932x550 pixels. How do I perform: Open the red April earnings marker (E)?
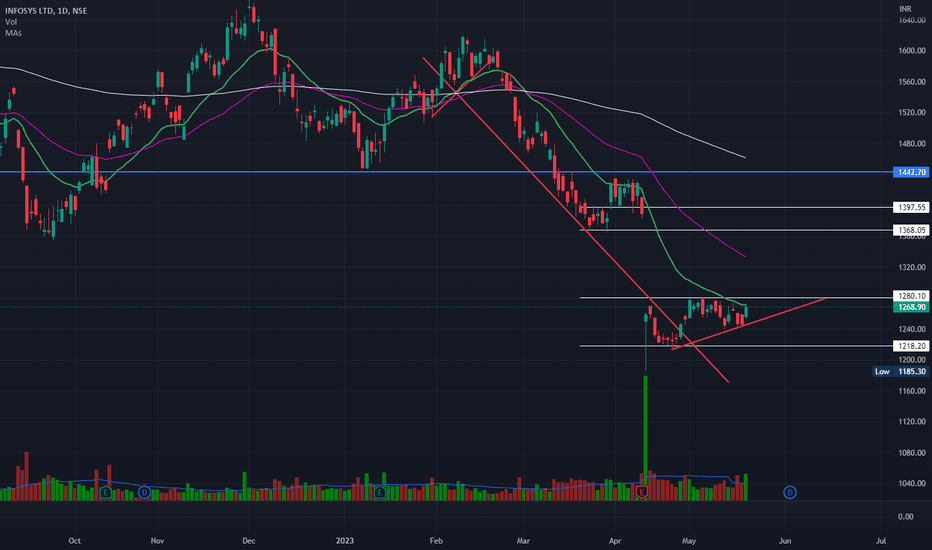tap(641, 492)
